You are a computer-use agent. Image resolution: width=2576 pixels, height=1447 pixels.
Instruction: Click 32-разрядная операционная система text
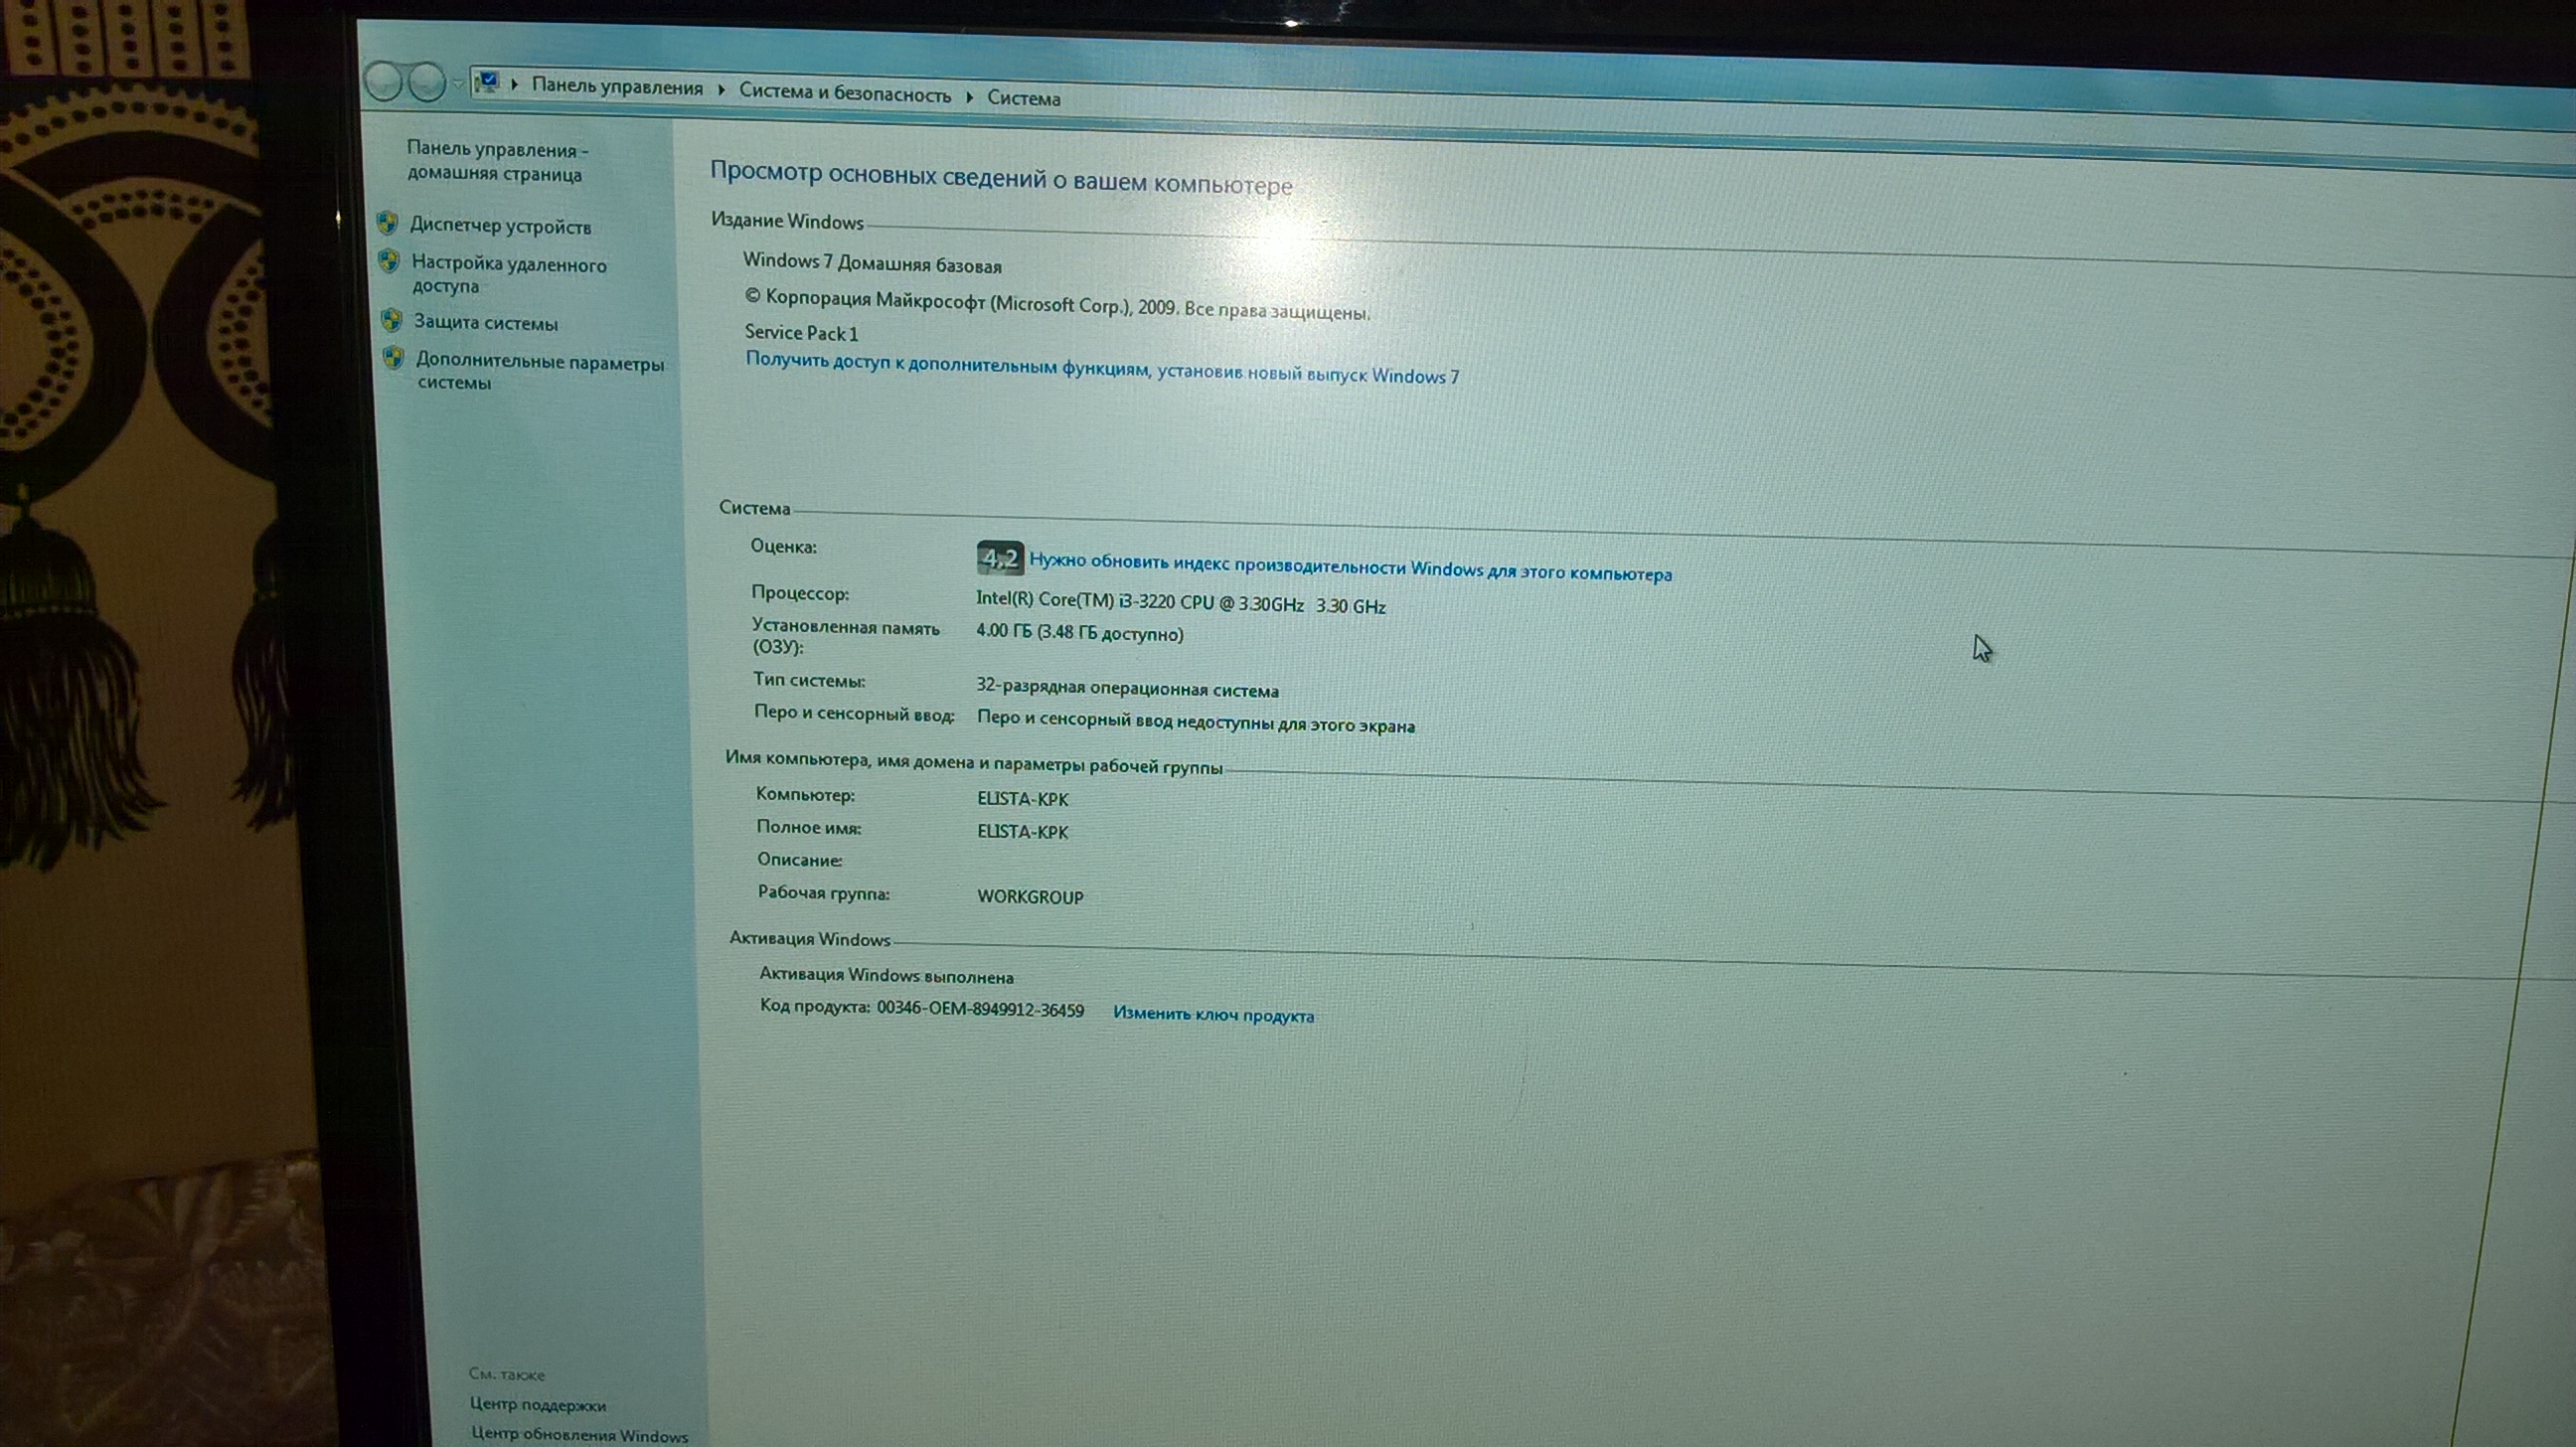[1127, 688]
